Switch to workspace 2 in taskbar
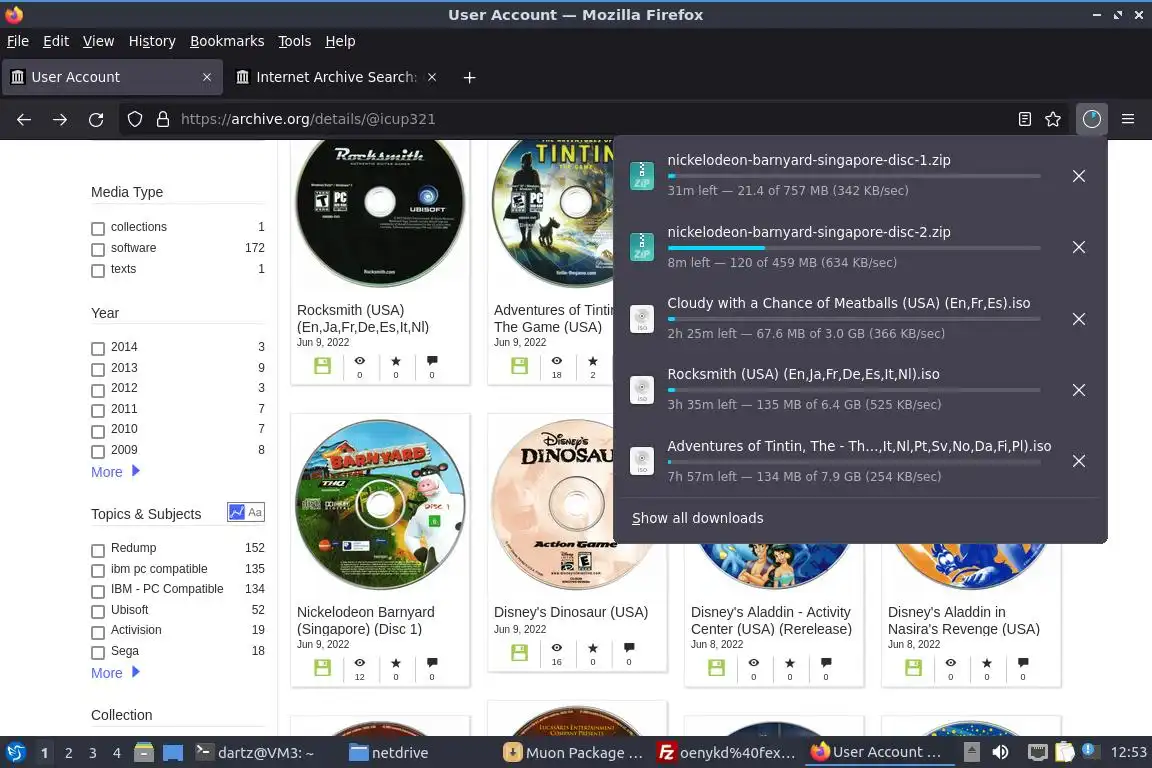Image resolution: width=1152 pixels, height=768 pixels. (68, 753)
